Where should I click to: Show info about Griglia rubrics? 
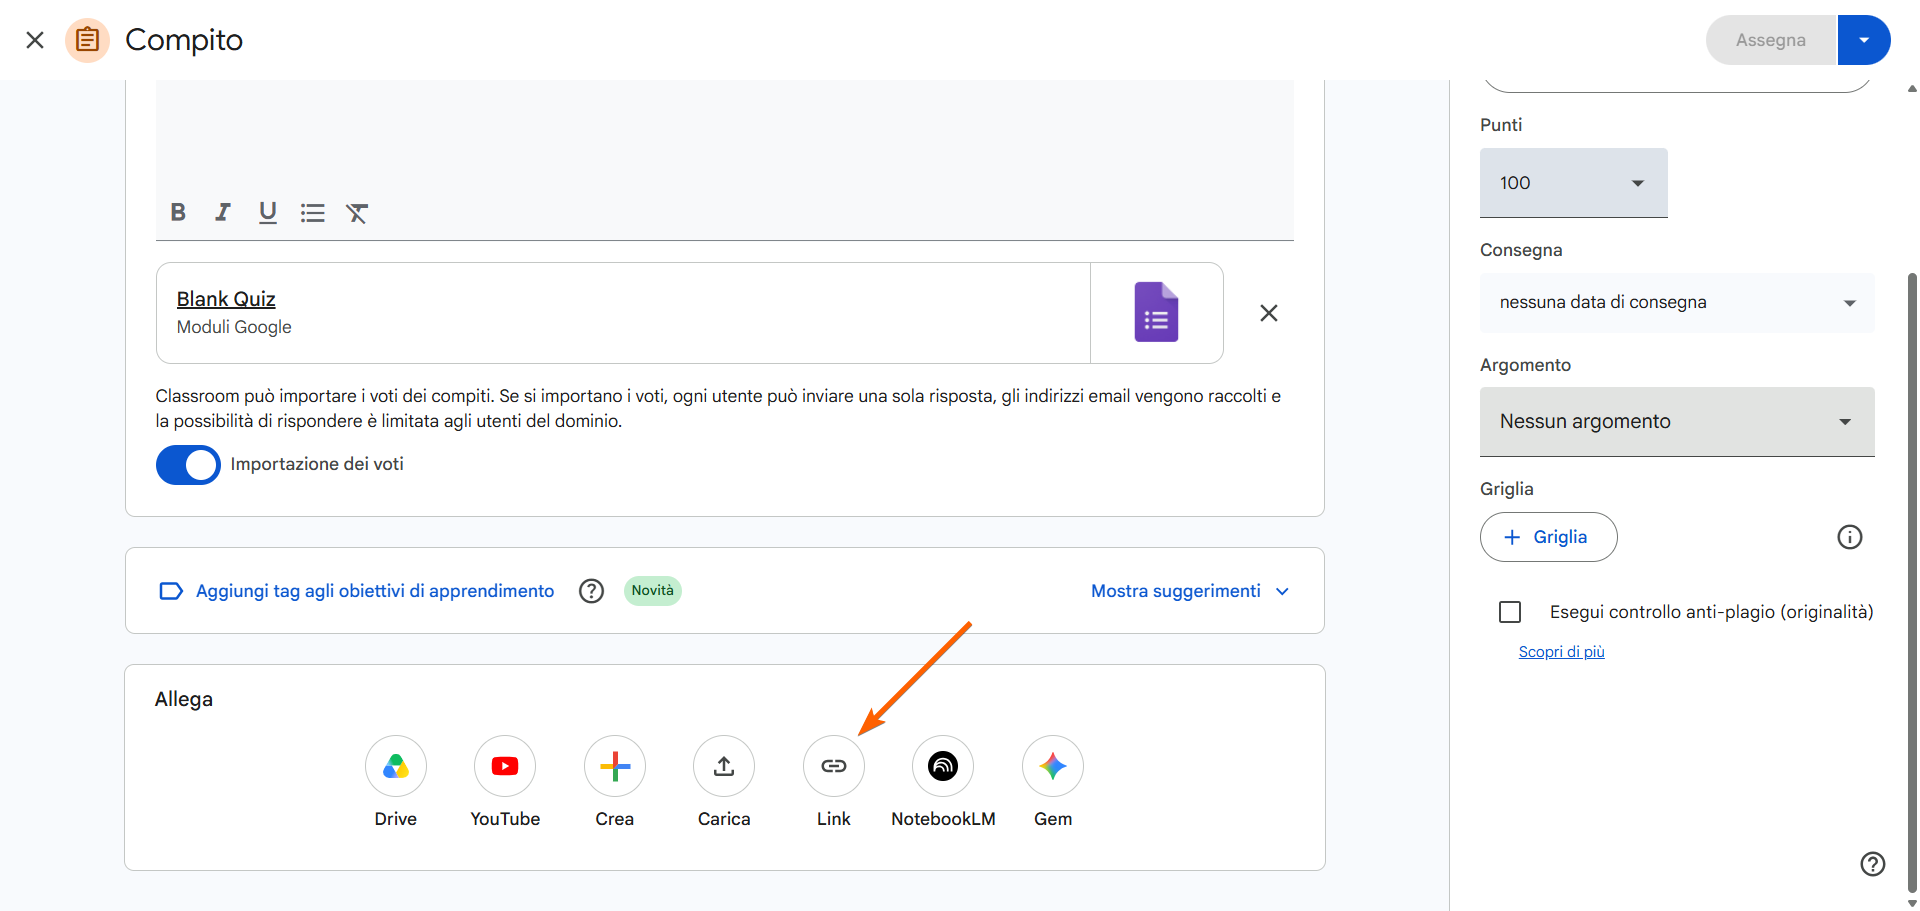click(x=1850, y=537)
